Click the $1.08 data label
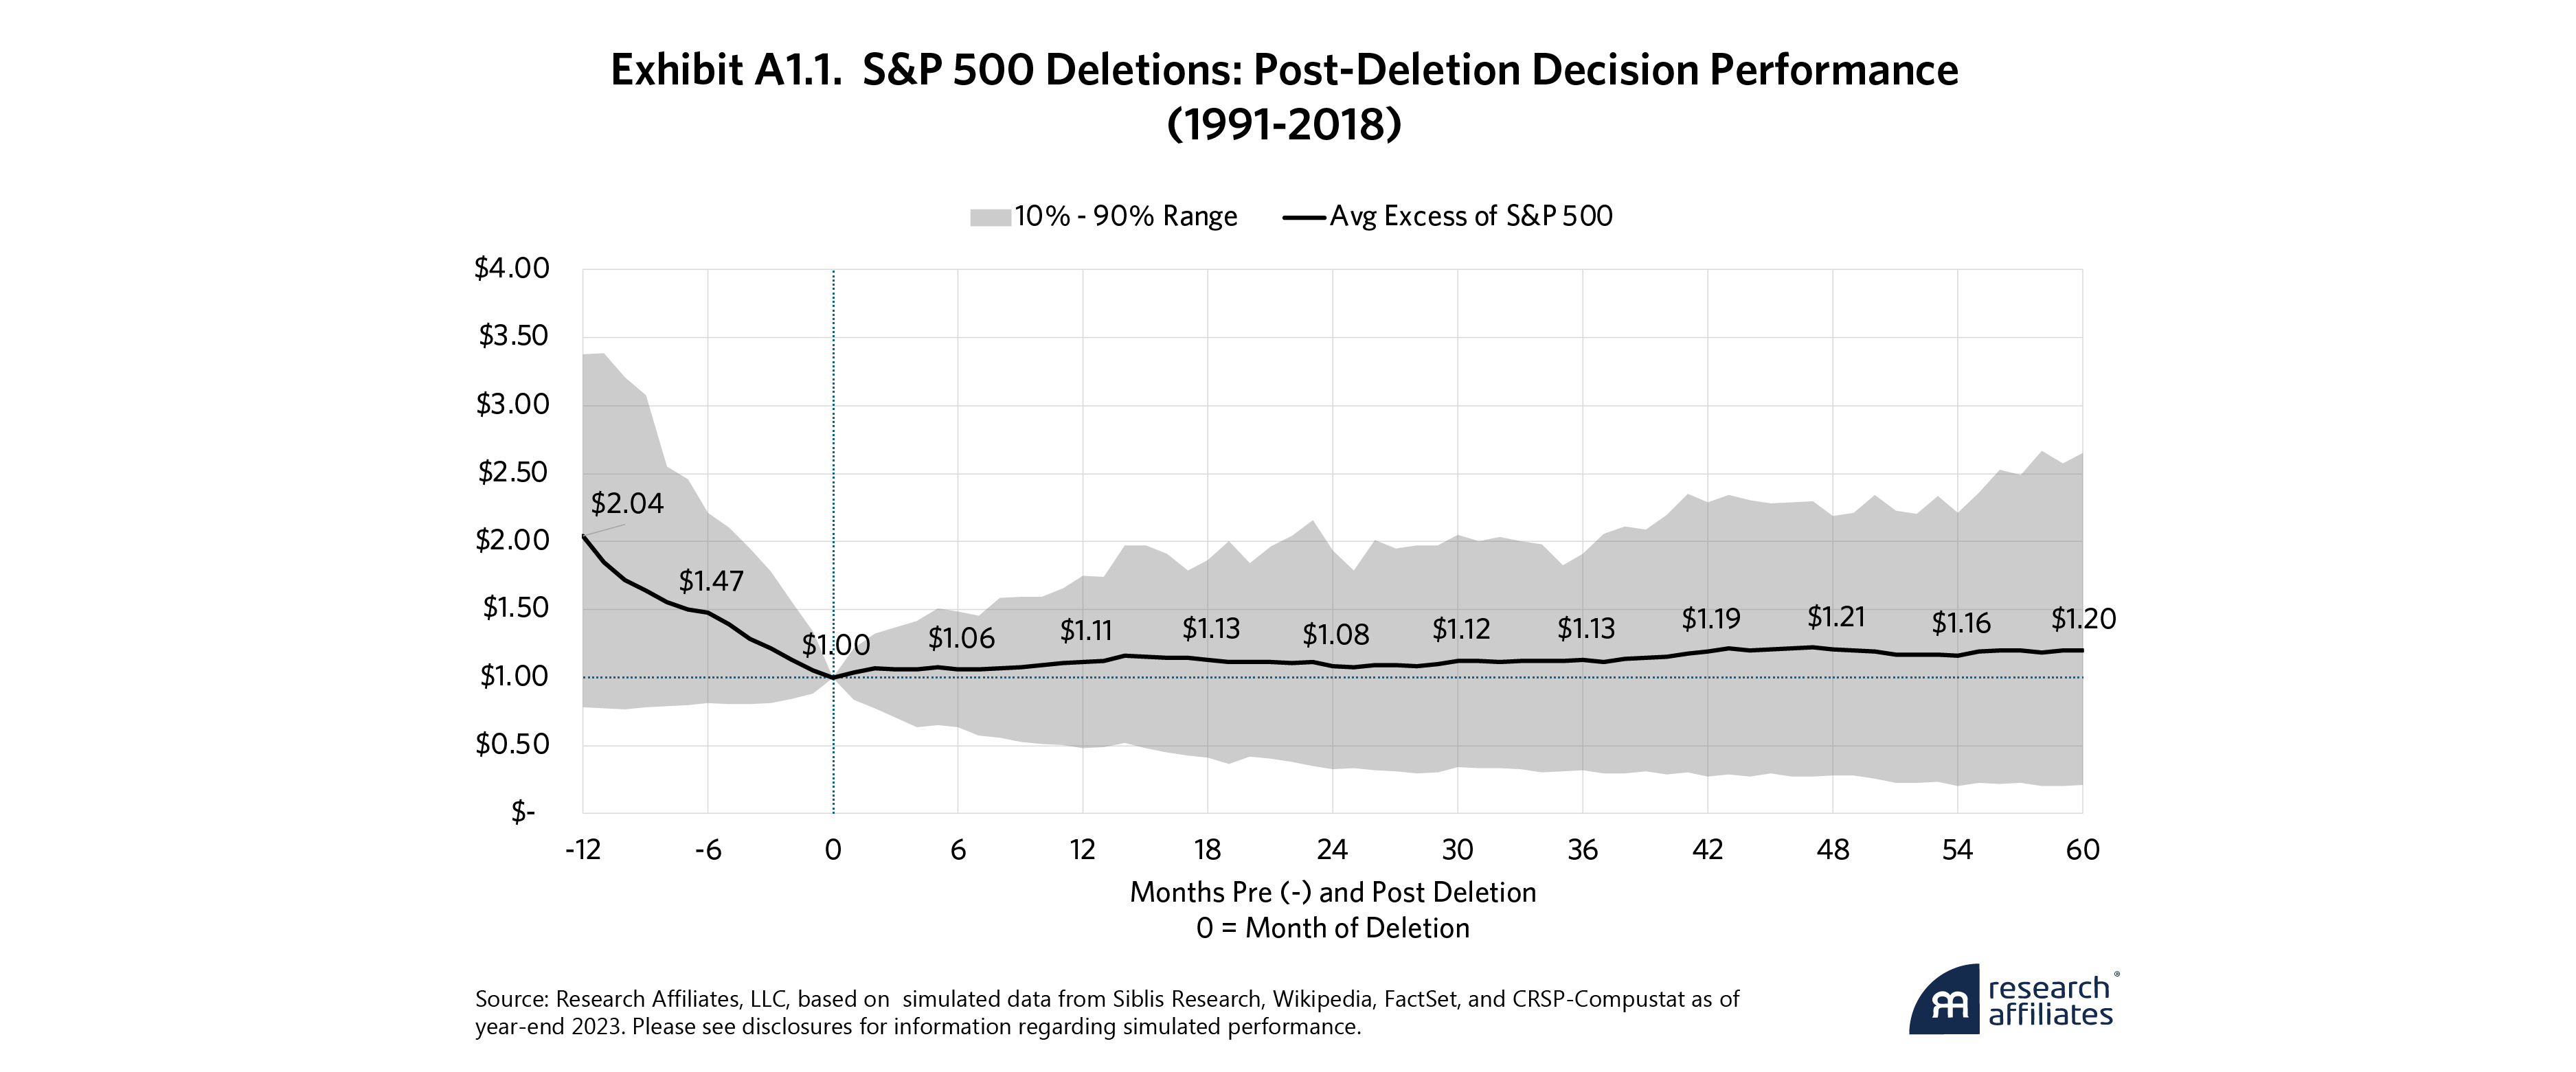The width and height of the screenshot is (2576, 1072). 1335,634
